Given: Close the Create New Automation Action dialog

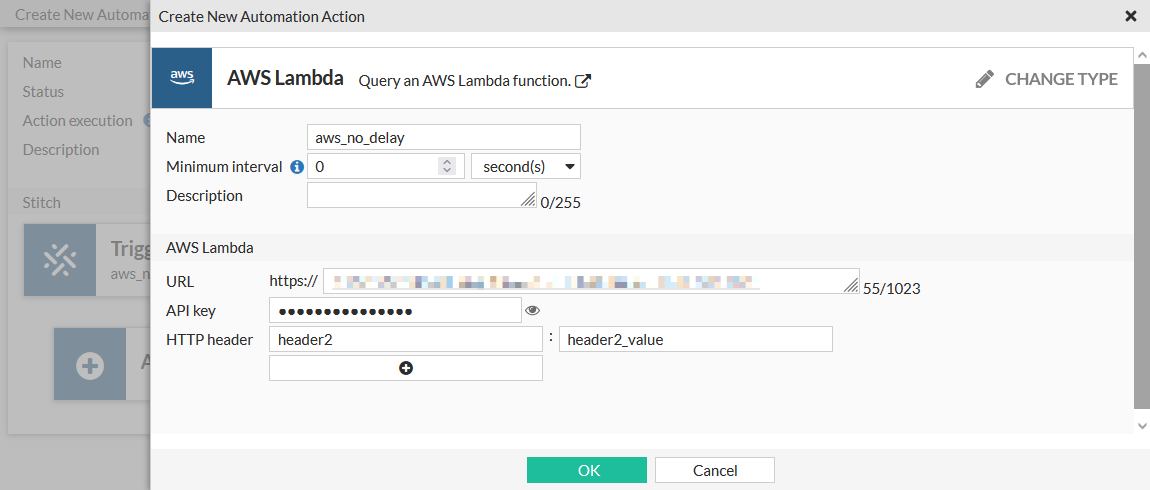Looking at the screenshot, I should point(1131,16).
